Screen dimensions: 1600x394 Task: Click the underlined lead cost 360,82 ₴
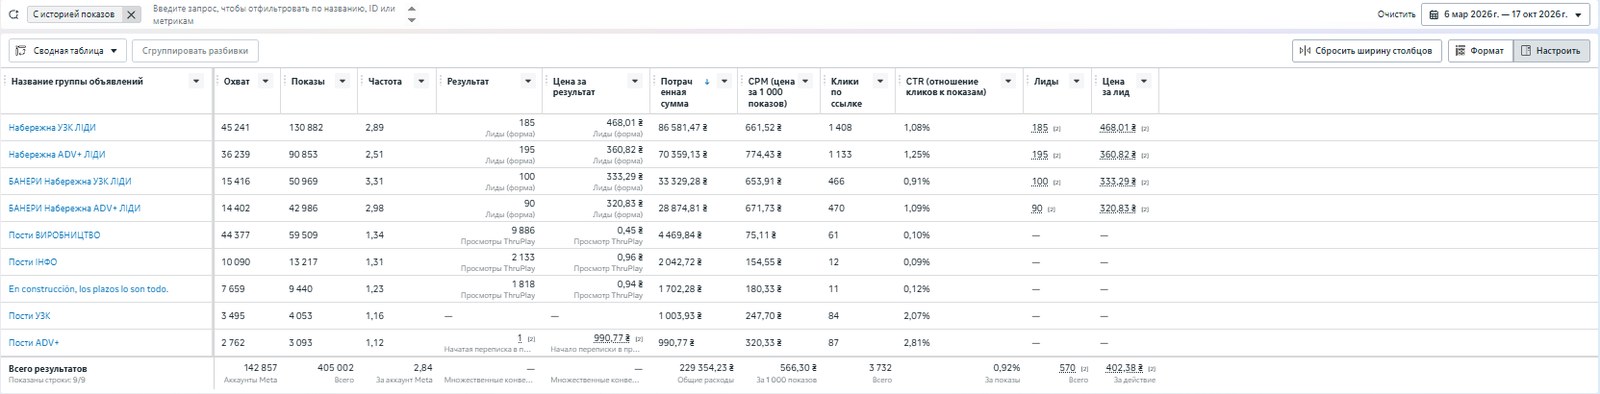[1117, 155]
